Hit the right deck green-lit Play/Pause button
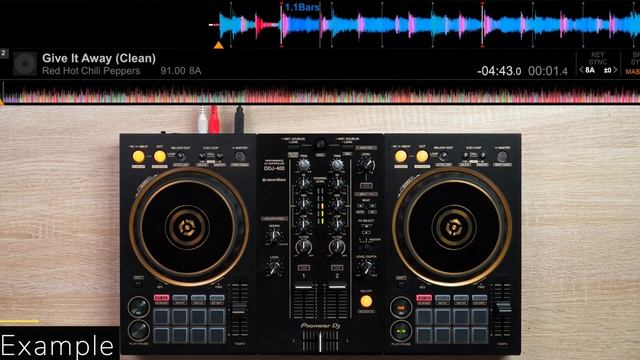This screenshot has height=360, width=640. [x=401, y=331]
